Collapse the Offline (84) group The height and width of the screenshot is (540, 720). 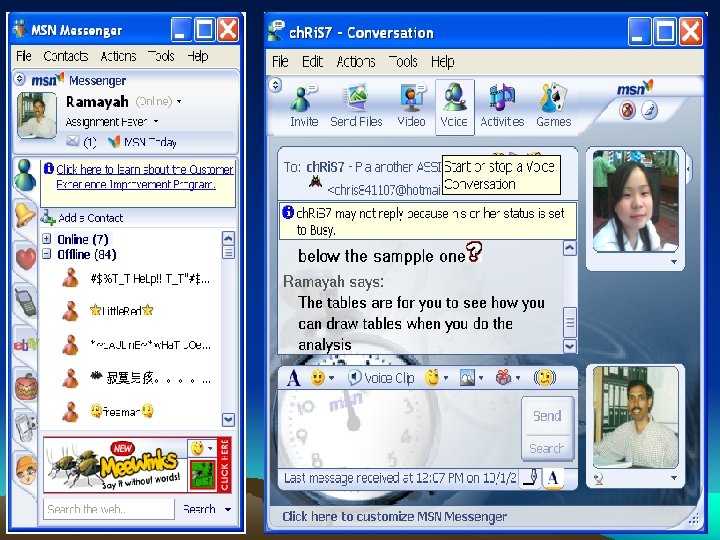(x=46, y=253)
